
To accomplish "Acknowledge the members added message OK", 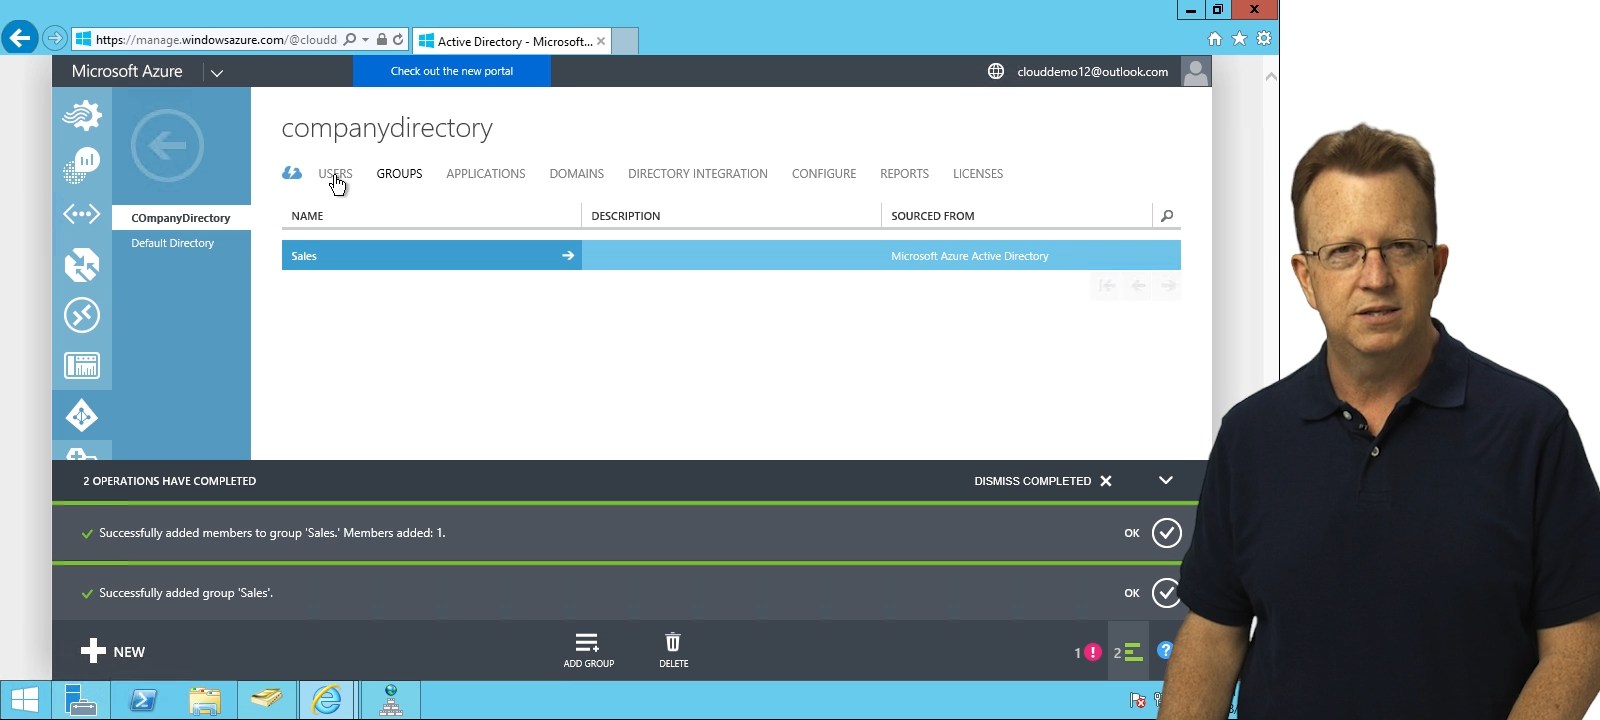I will coord(1166,533).
